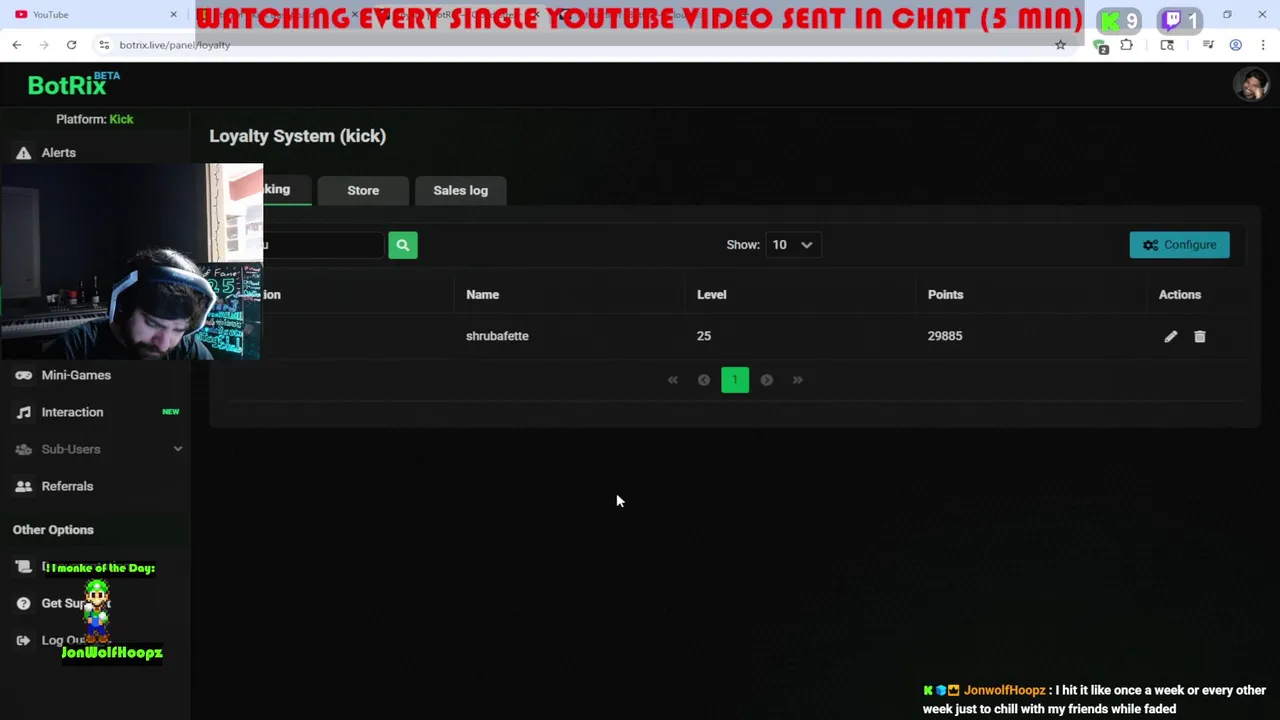Click the points value 29885
Image resolution: width=1280 pixels, height=720 pixels.
[945, 336]
